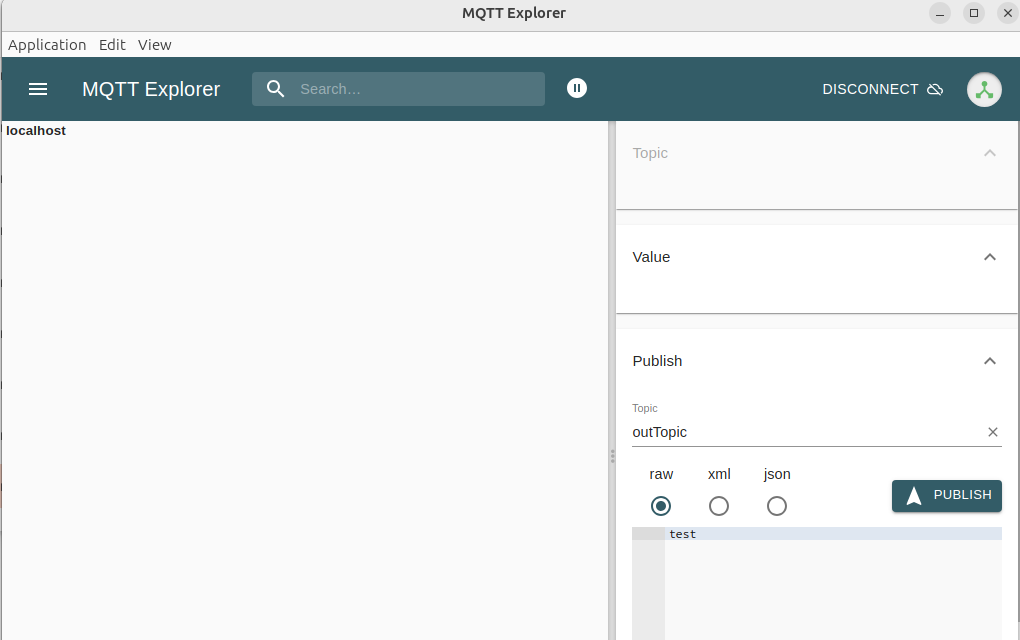The width and height of the screenshot is (1020, 640).
Task: Click into the message payload editor
Action: tap(832, 580)
